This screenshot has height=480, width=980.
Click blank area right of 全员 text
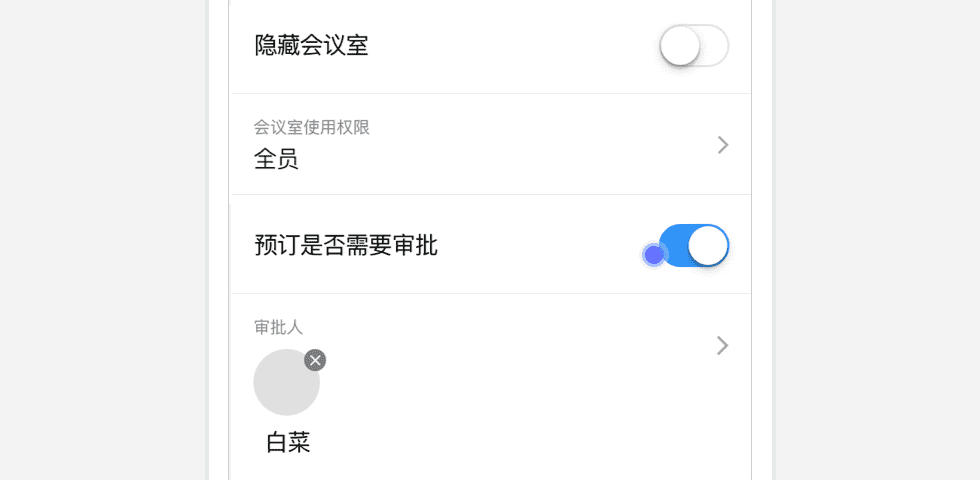coord(500,160)
